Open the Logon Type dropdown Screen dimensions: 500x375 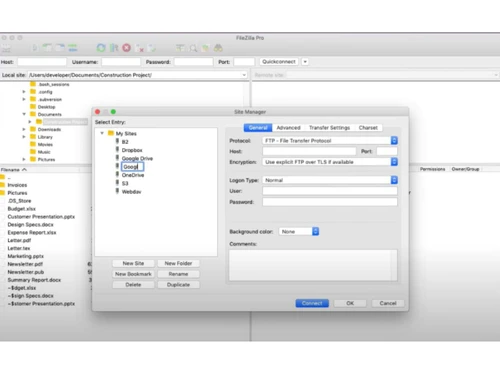click(330, 180)
